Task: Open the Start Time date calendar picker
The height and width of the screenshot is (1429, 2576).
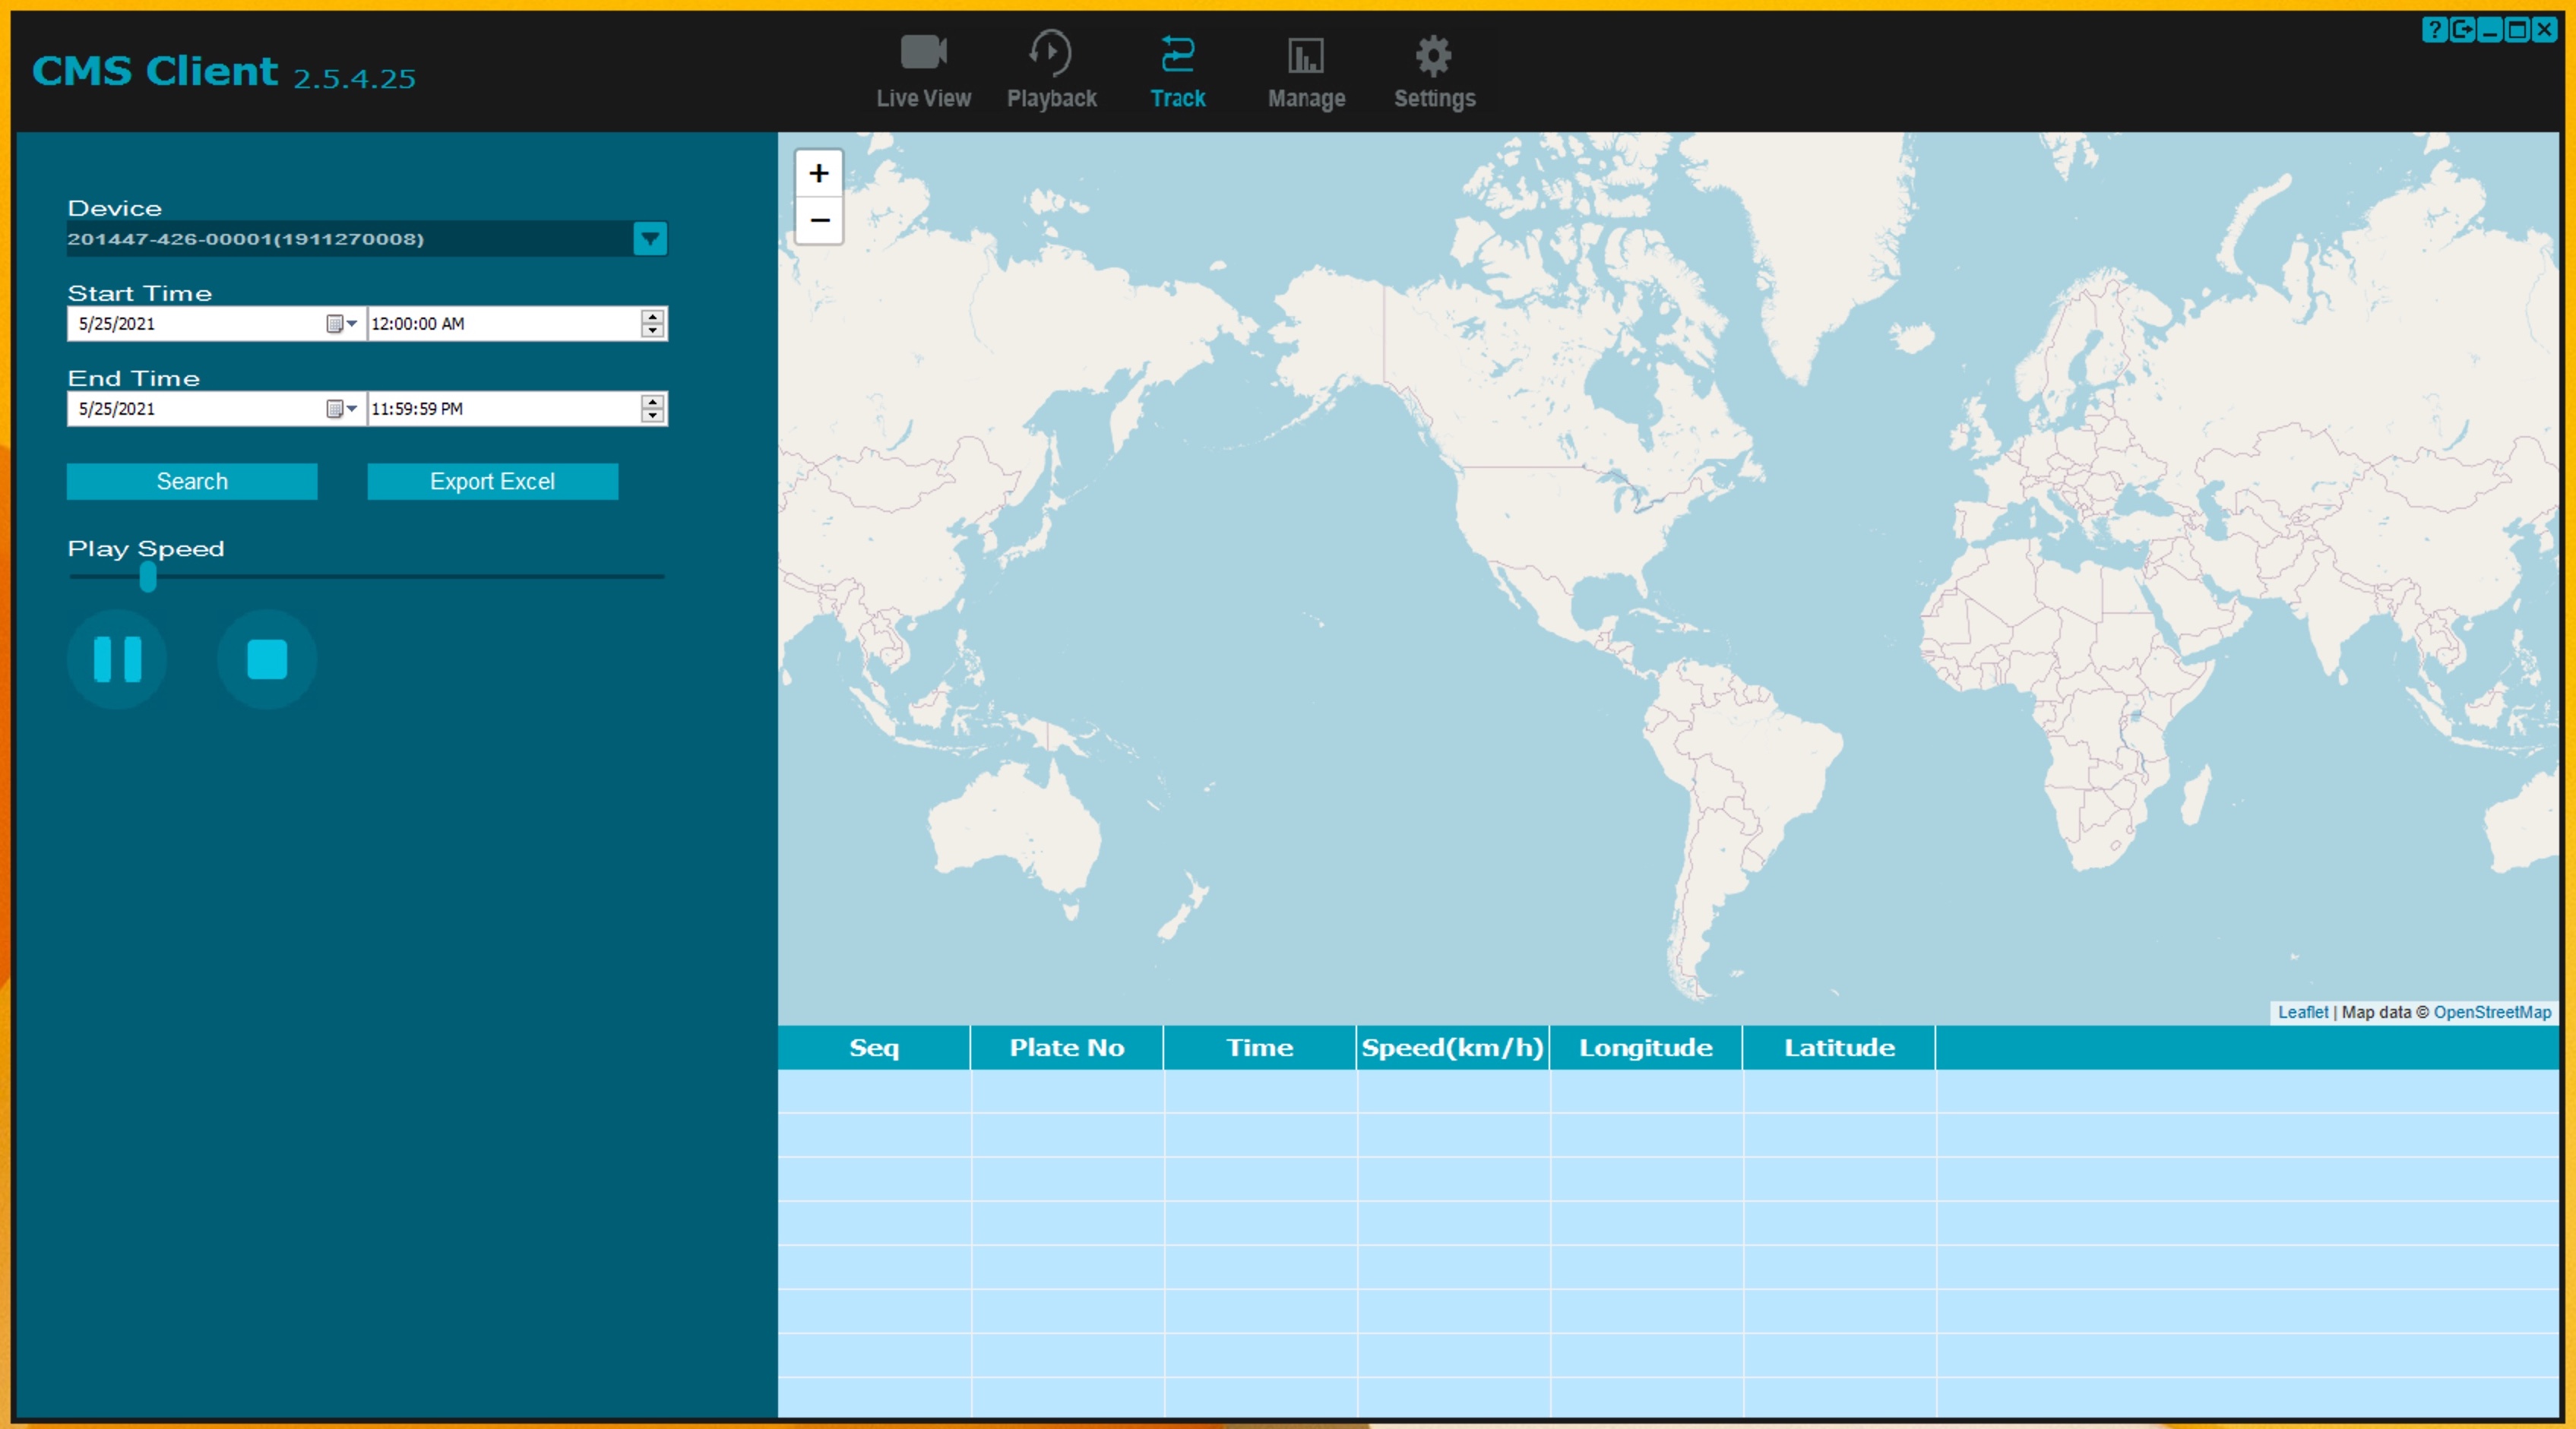Action: click(341, 324)
